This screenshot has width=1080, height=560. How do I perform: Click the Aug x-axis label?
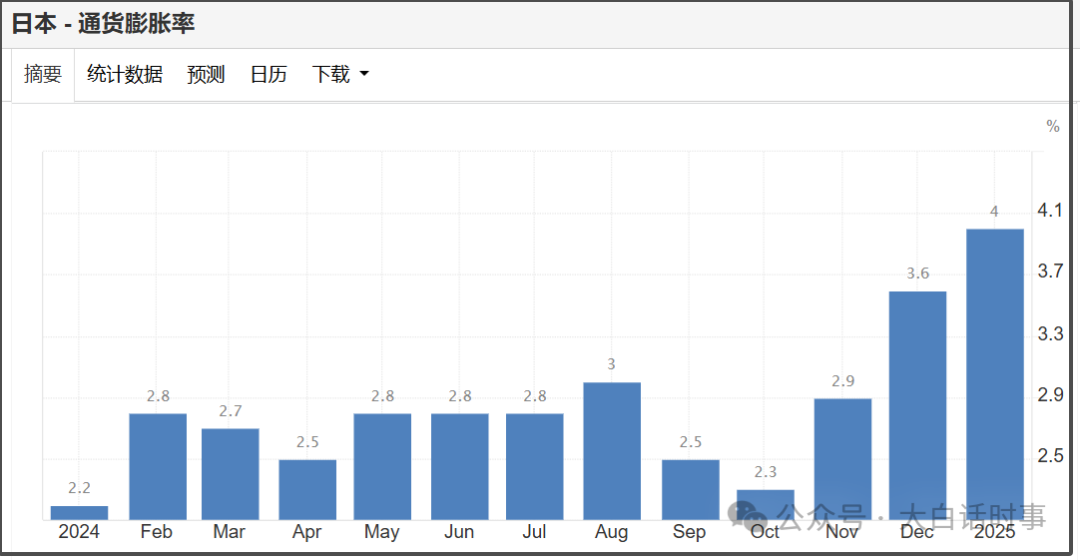click(x=612, y=532)
